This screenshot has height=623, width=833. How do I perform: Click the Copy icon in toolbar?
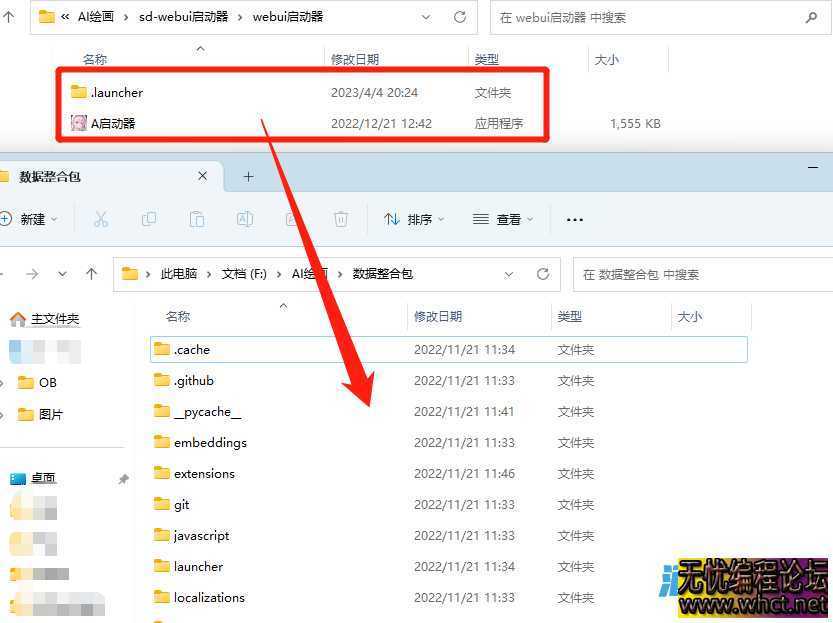click(x=149, y=219)
